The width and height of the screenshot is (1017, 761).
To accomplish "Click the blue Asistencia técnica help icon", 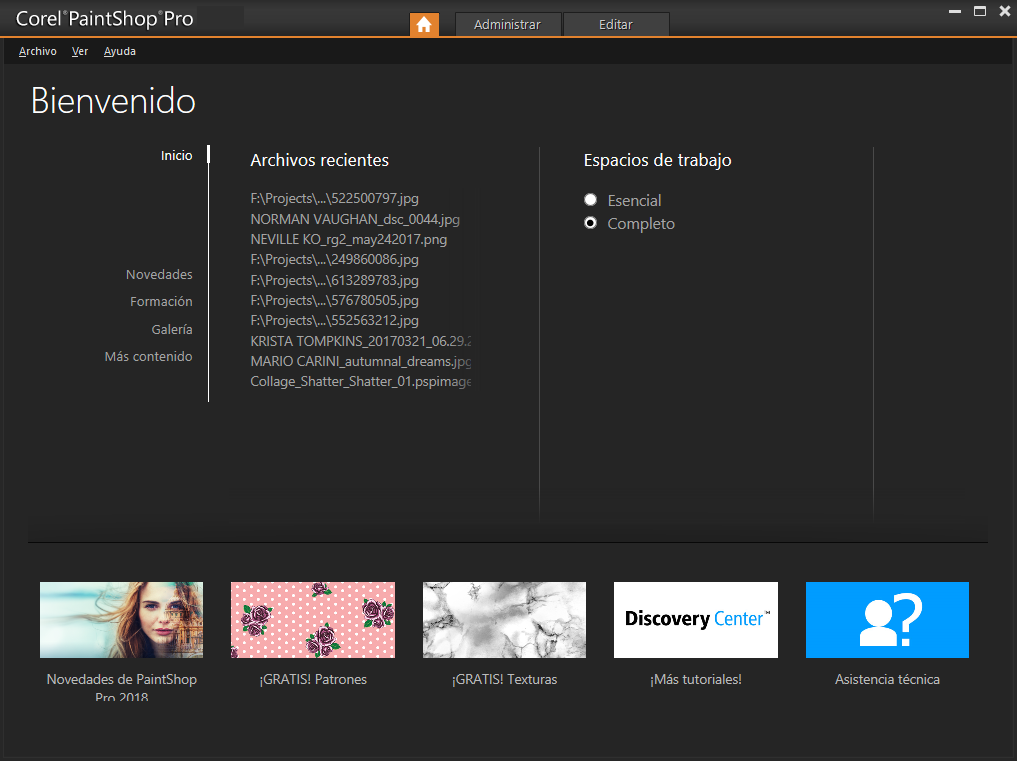I will click(887, 620).
